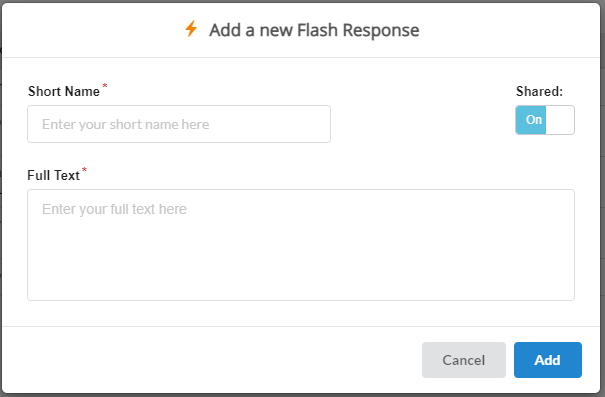Click the Full Text label

[x=53, y=176]
